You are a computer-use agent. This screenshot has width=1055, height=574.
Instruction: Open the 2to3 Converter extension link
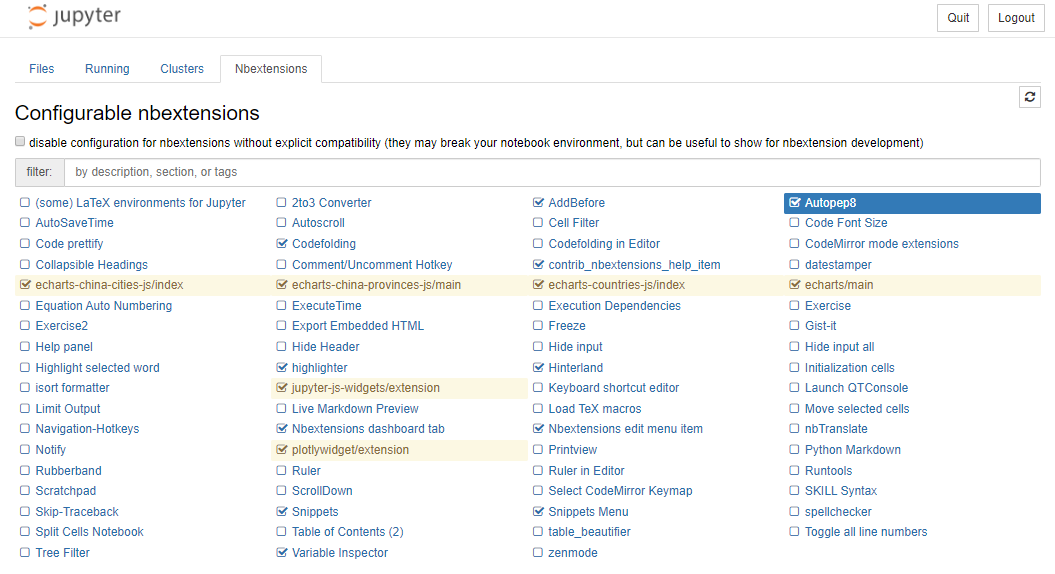pos(332,203)
